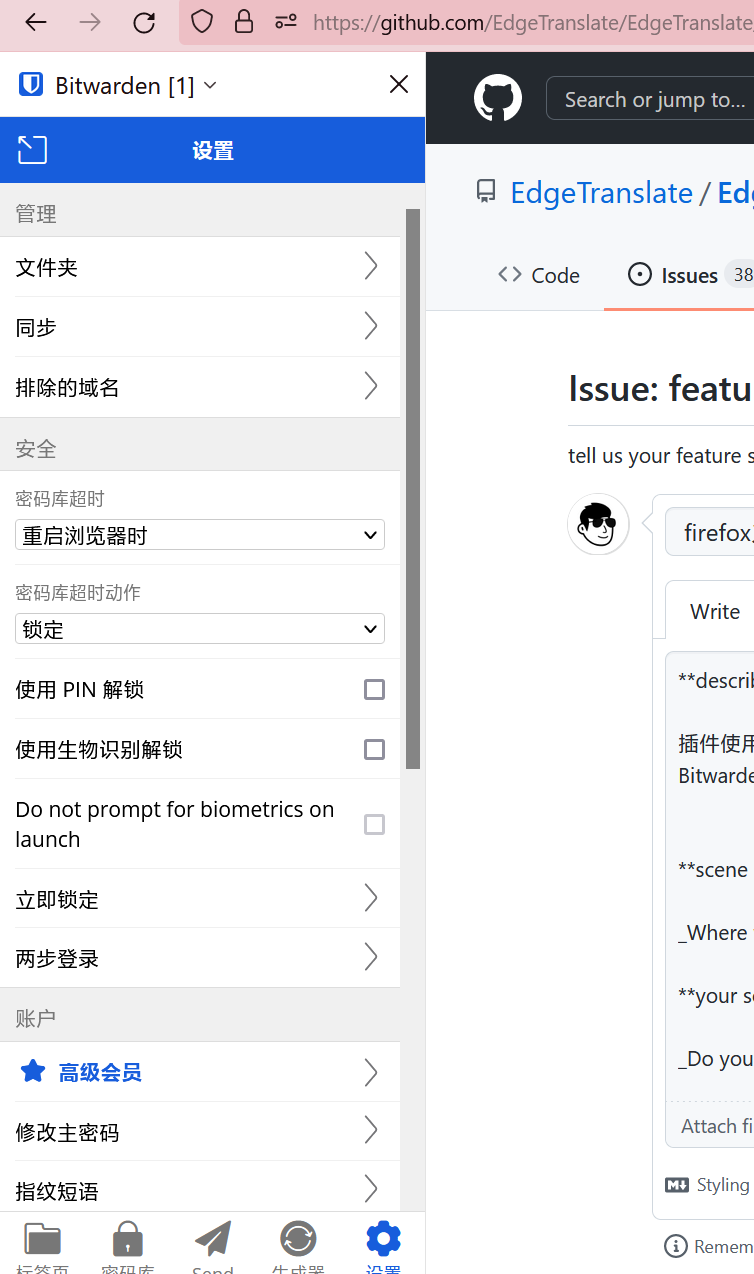
Task: Check Do not prompt for biometrics on launch
Action: pos(374,824)
